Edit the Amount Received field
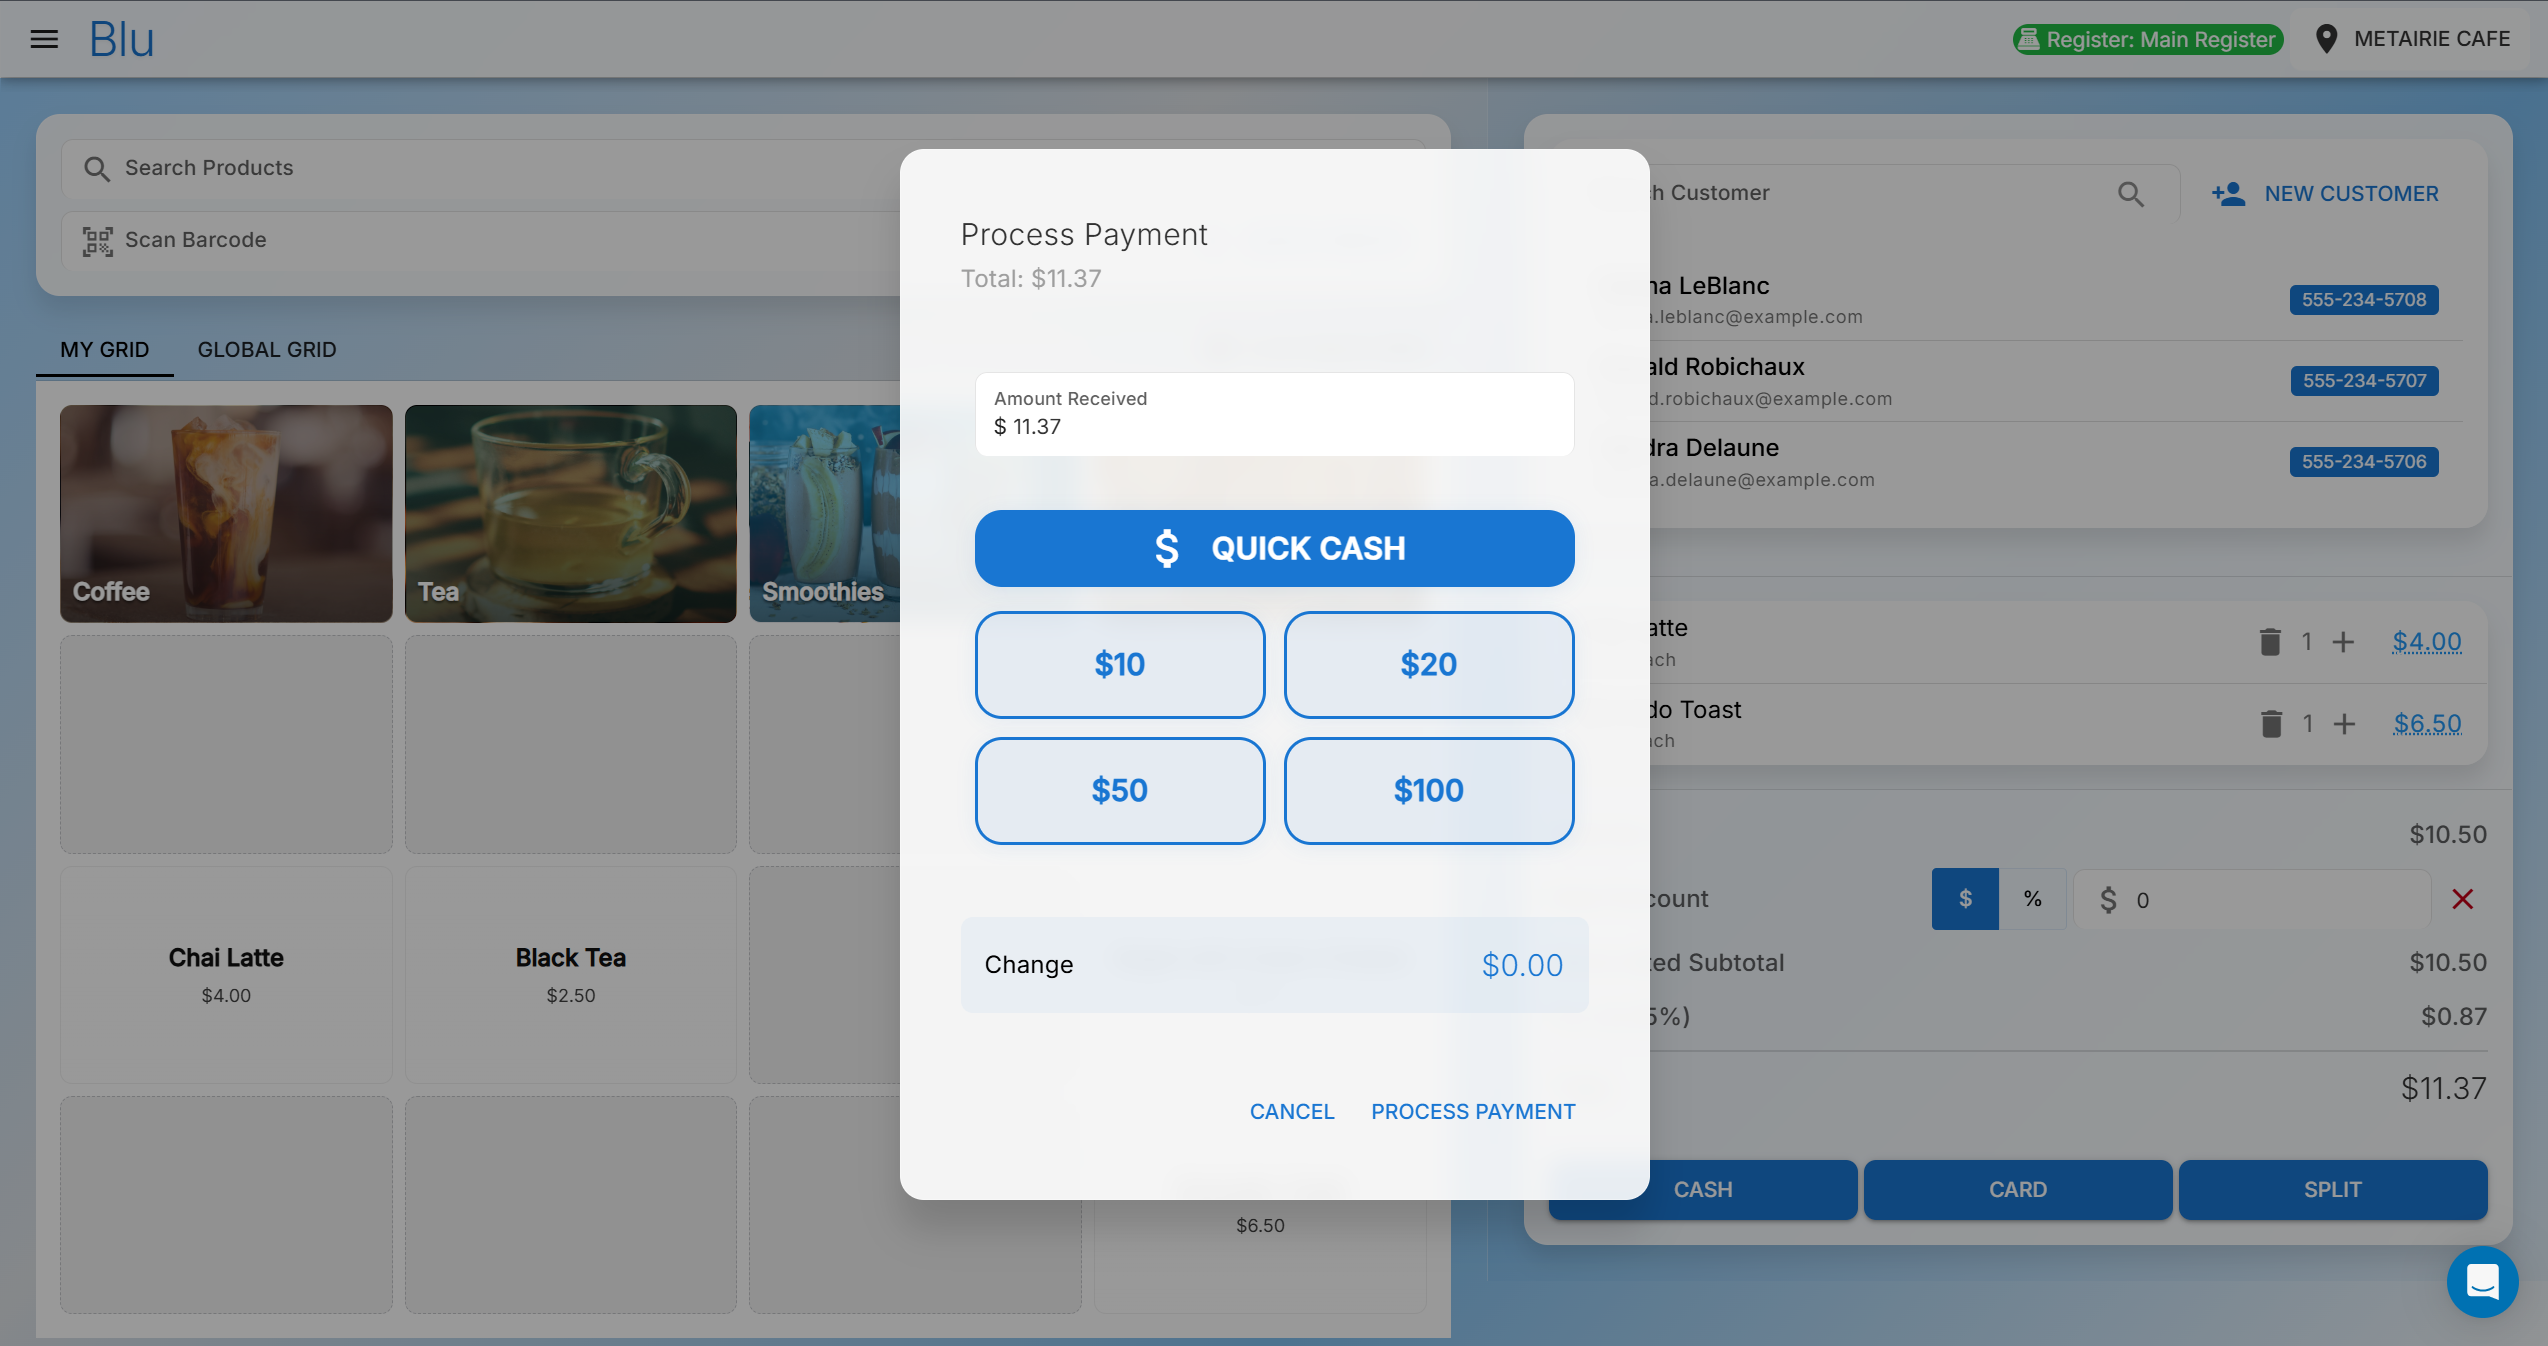Image resolution: width=2548 pixels, height=1346 pixels. pyautogui.click(x=1274, y=425)
